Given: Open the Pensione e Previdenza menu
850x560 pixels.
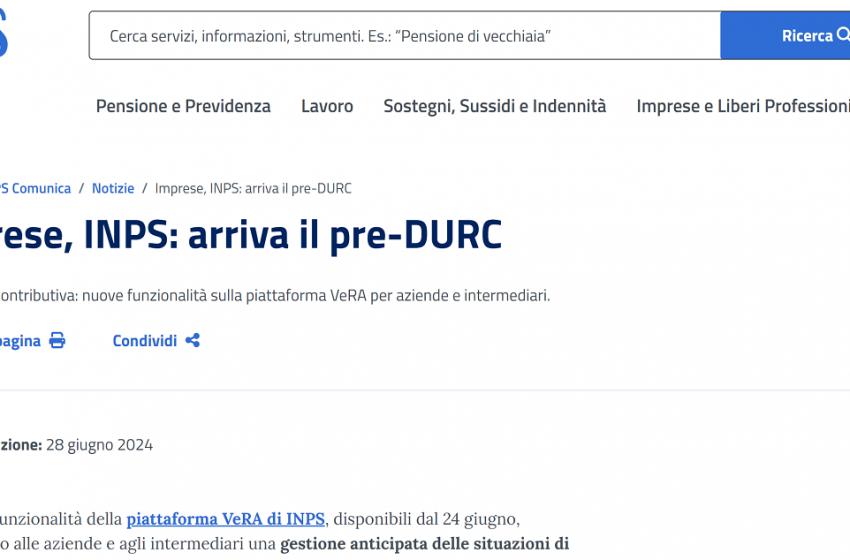Looking at the screenshot, I should point(183,106).
